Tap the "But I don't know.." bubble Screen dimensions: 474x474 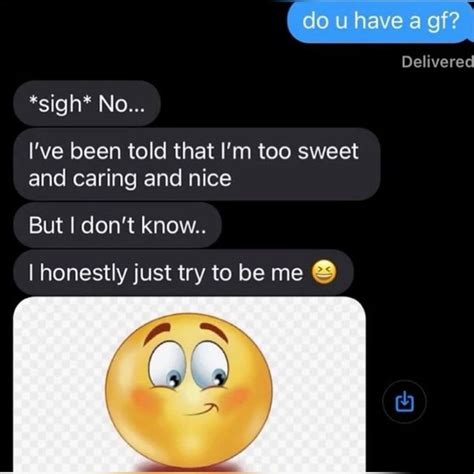(x=117, y=225)
